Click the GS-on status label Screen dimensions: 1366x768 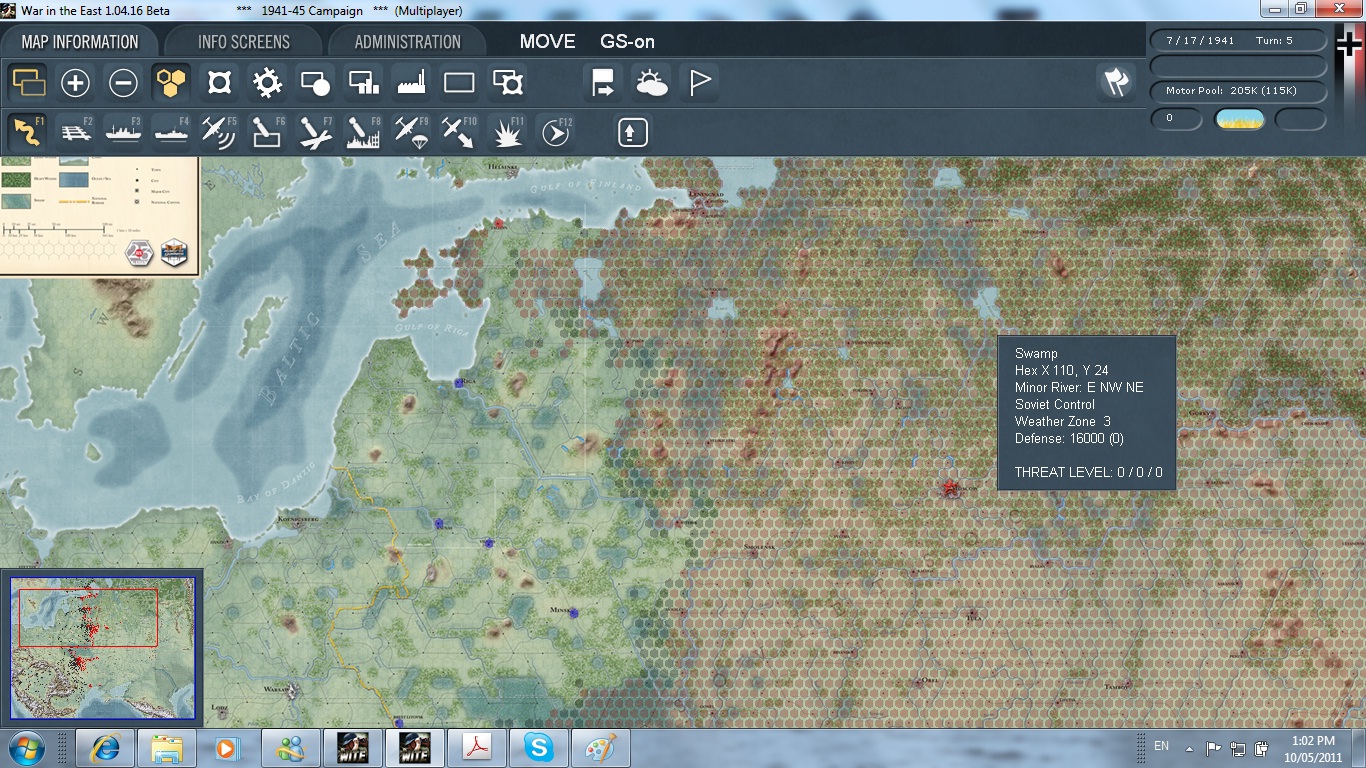pyautogui.click(x=627, y=42)
